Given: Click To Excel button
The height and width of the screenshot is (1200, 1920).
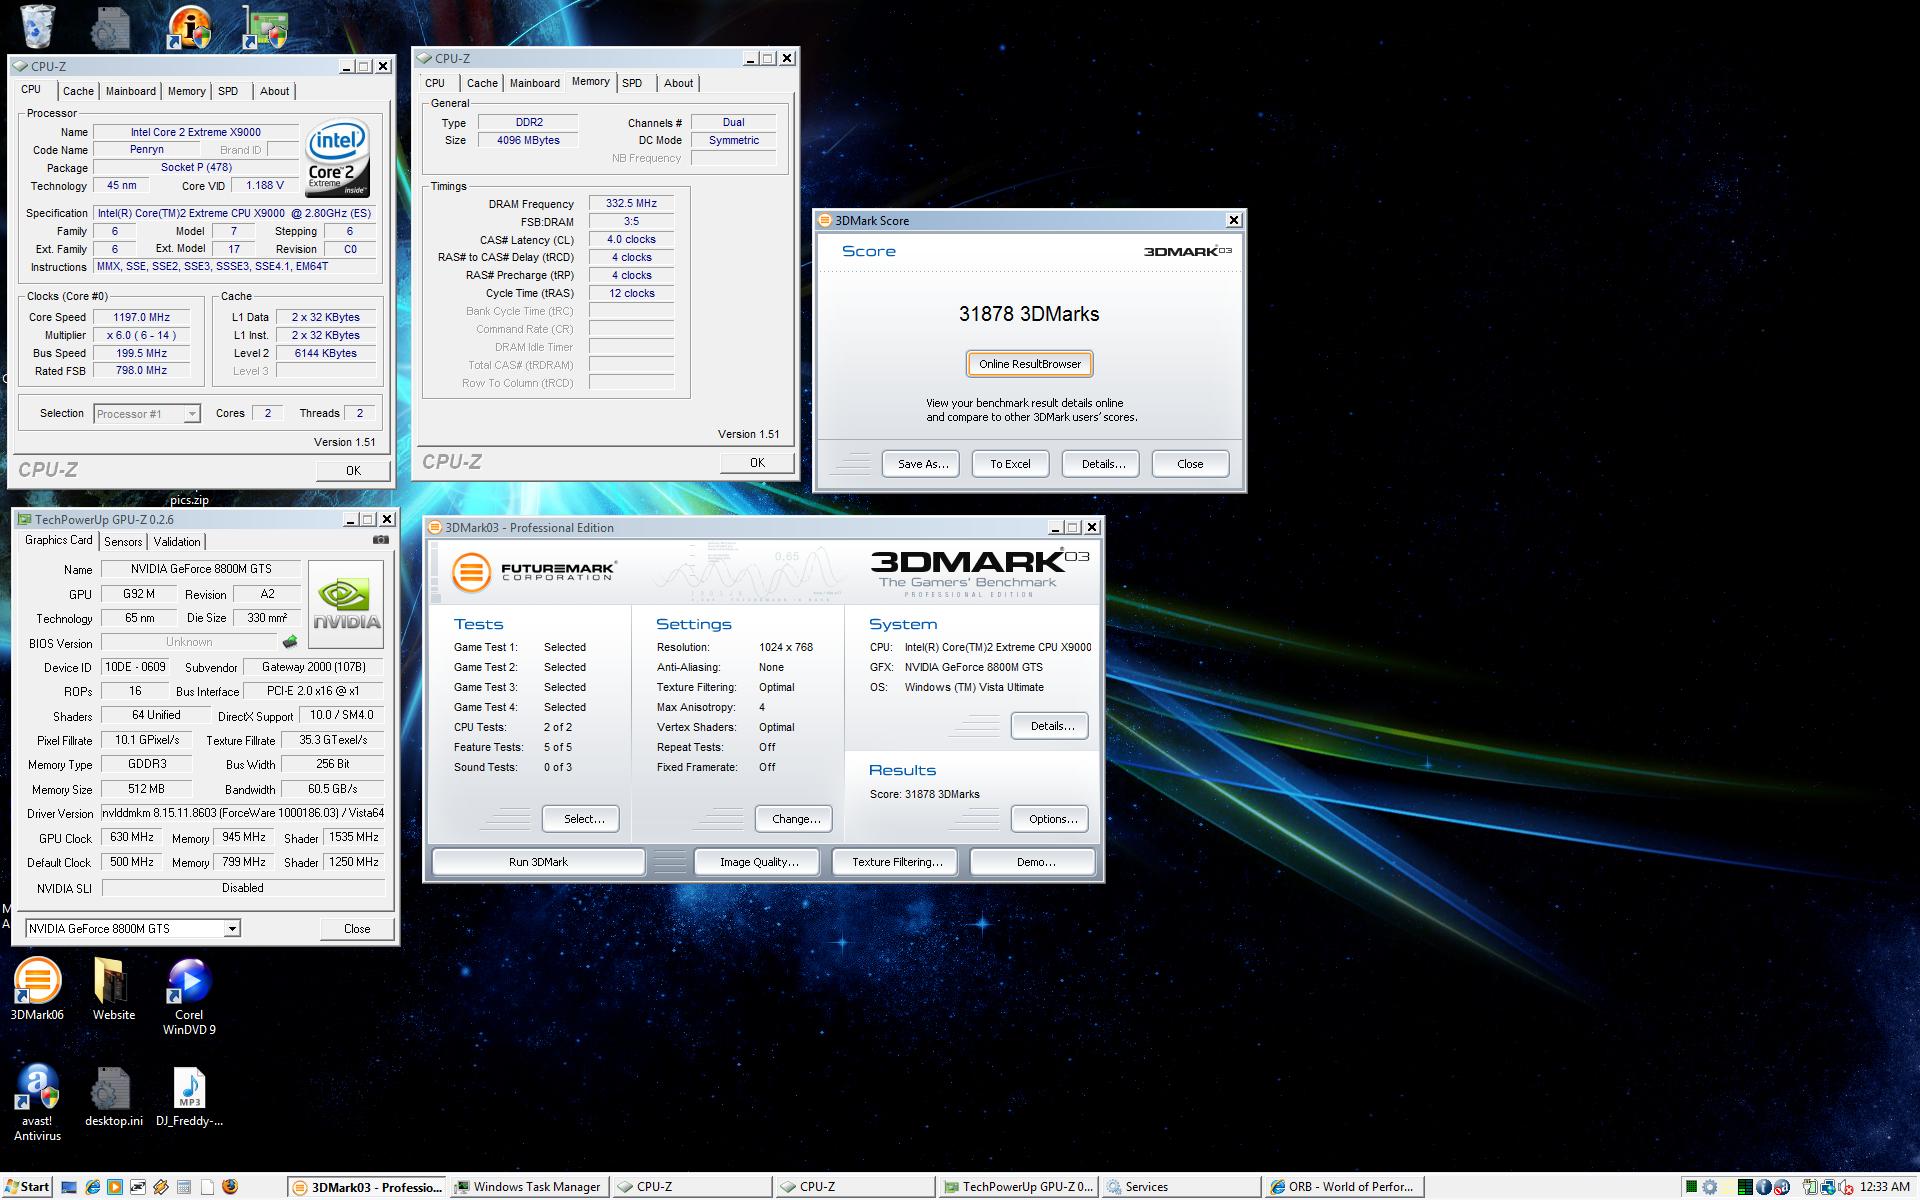Looking at the screenshot, I should 1010,464.
